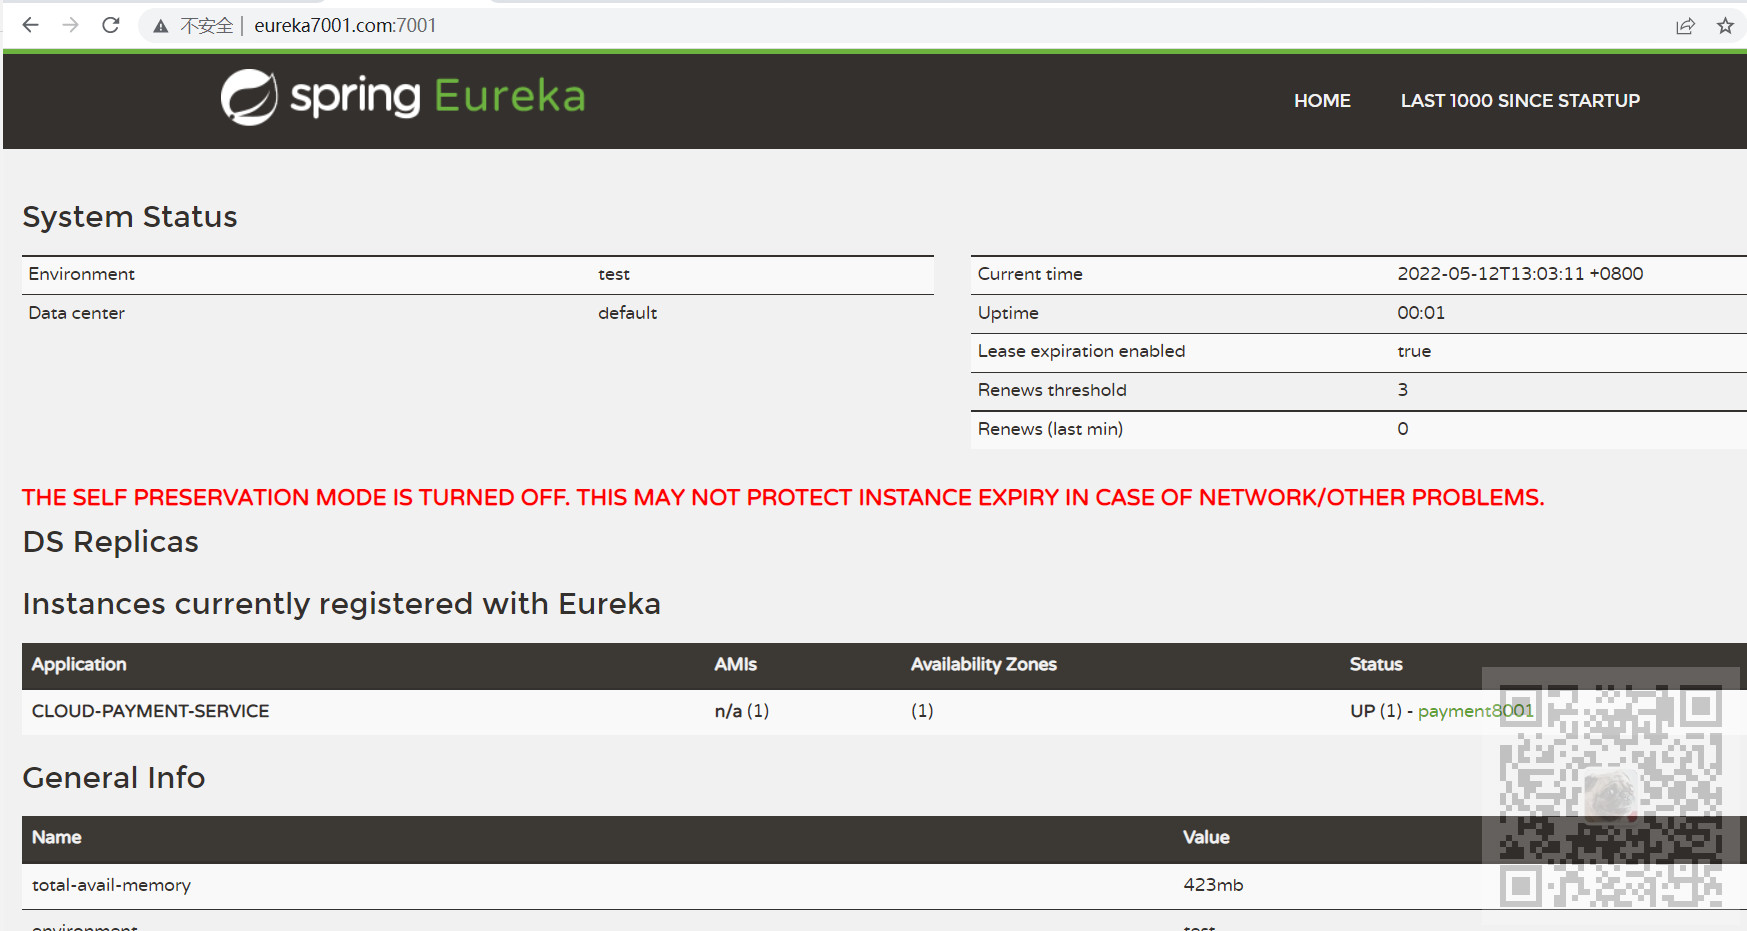The image size is (1747, 931).
Task: Open the payment8001 instance link
Action: coord(1475,711)
